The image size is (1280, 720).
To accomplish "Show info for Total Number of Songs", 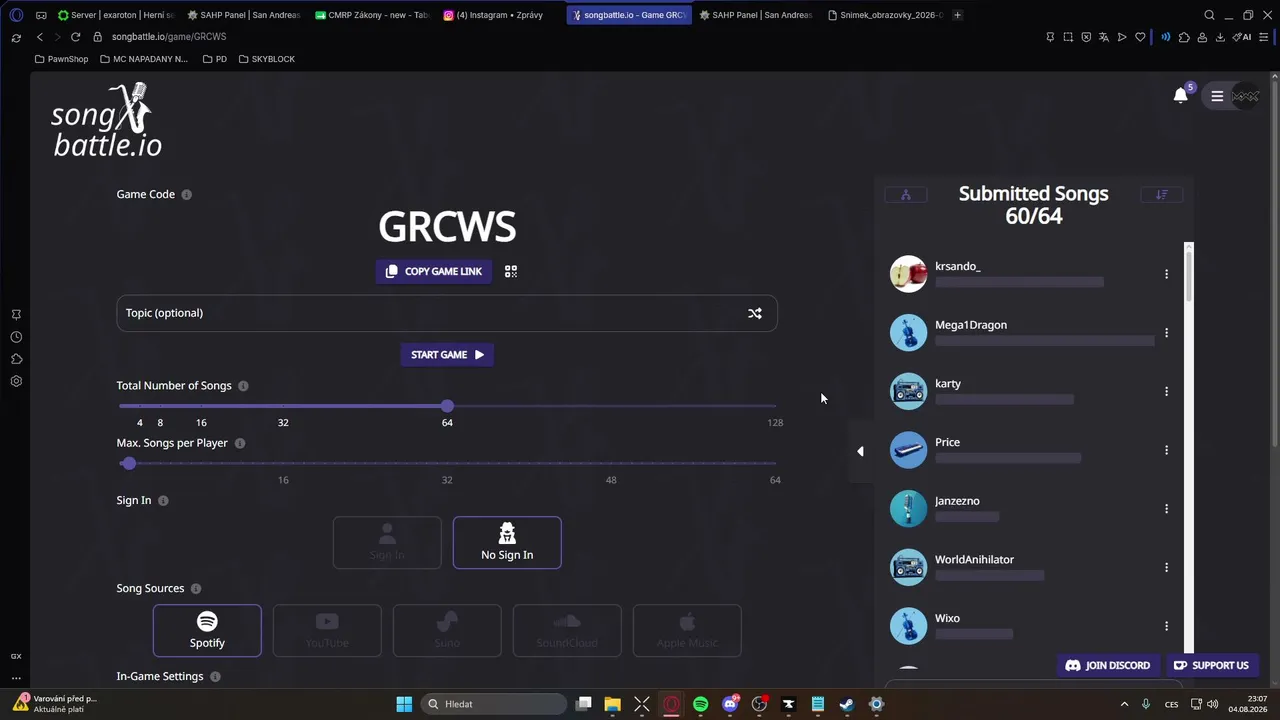I will tap(243, 386).
